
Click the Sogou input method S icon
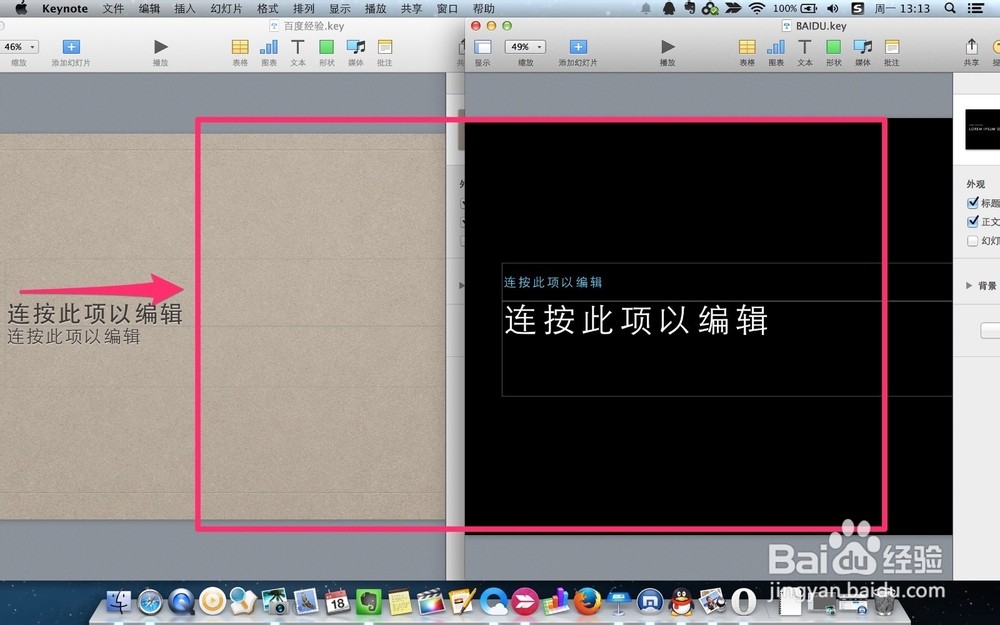pyautogui.click(x=858, y=8)
